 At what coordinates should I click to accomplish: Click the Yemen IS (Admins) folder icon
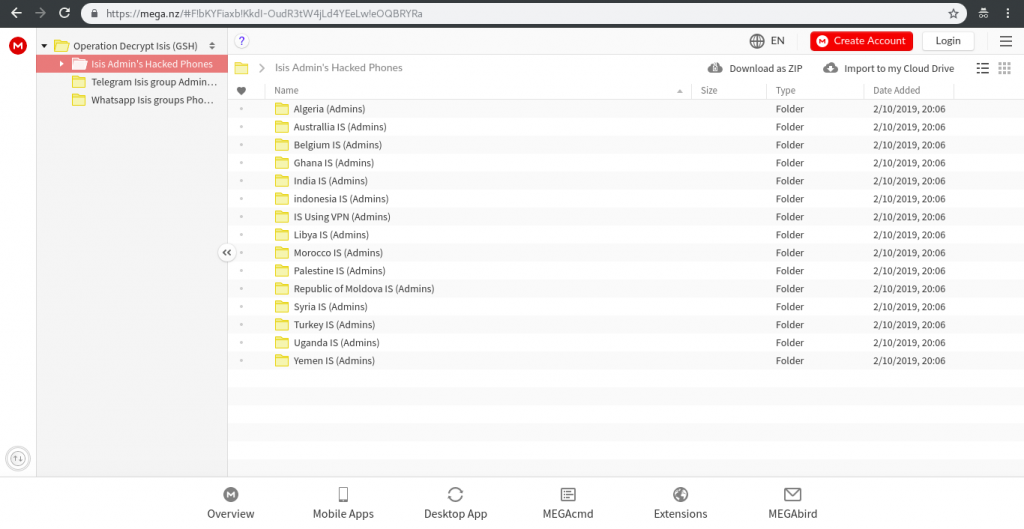[x=281, y=361]
